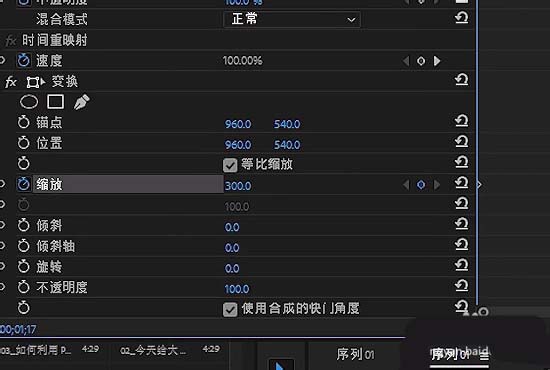Edit the 倾斜轴 value 0.0

(x=232, y=248)
